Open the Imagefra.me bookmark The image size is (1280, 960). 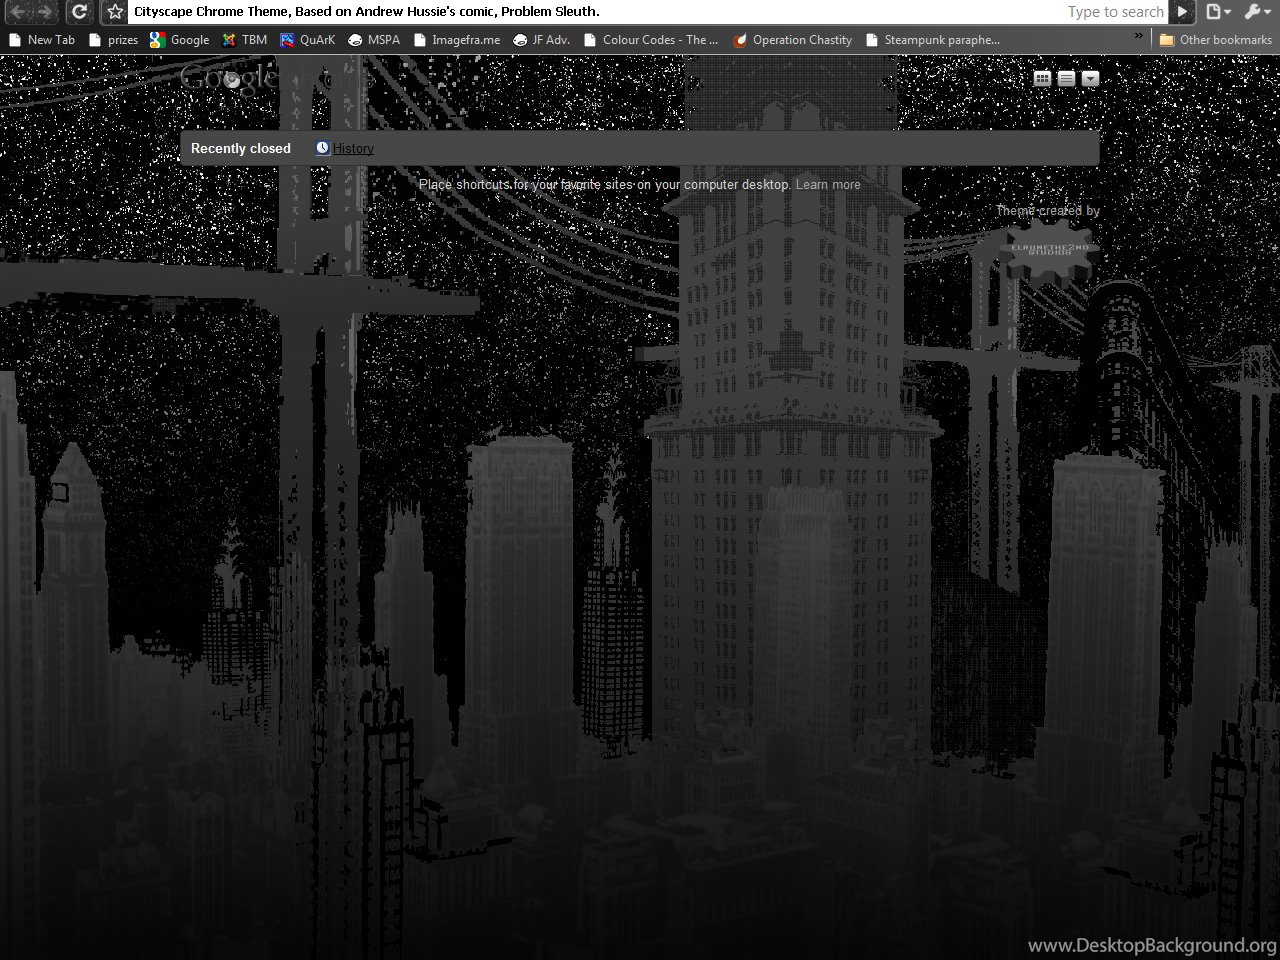[456, 40]
